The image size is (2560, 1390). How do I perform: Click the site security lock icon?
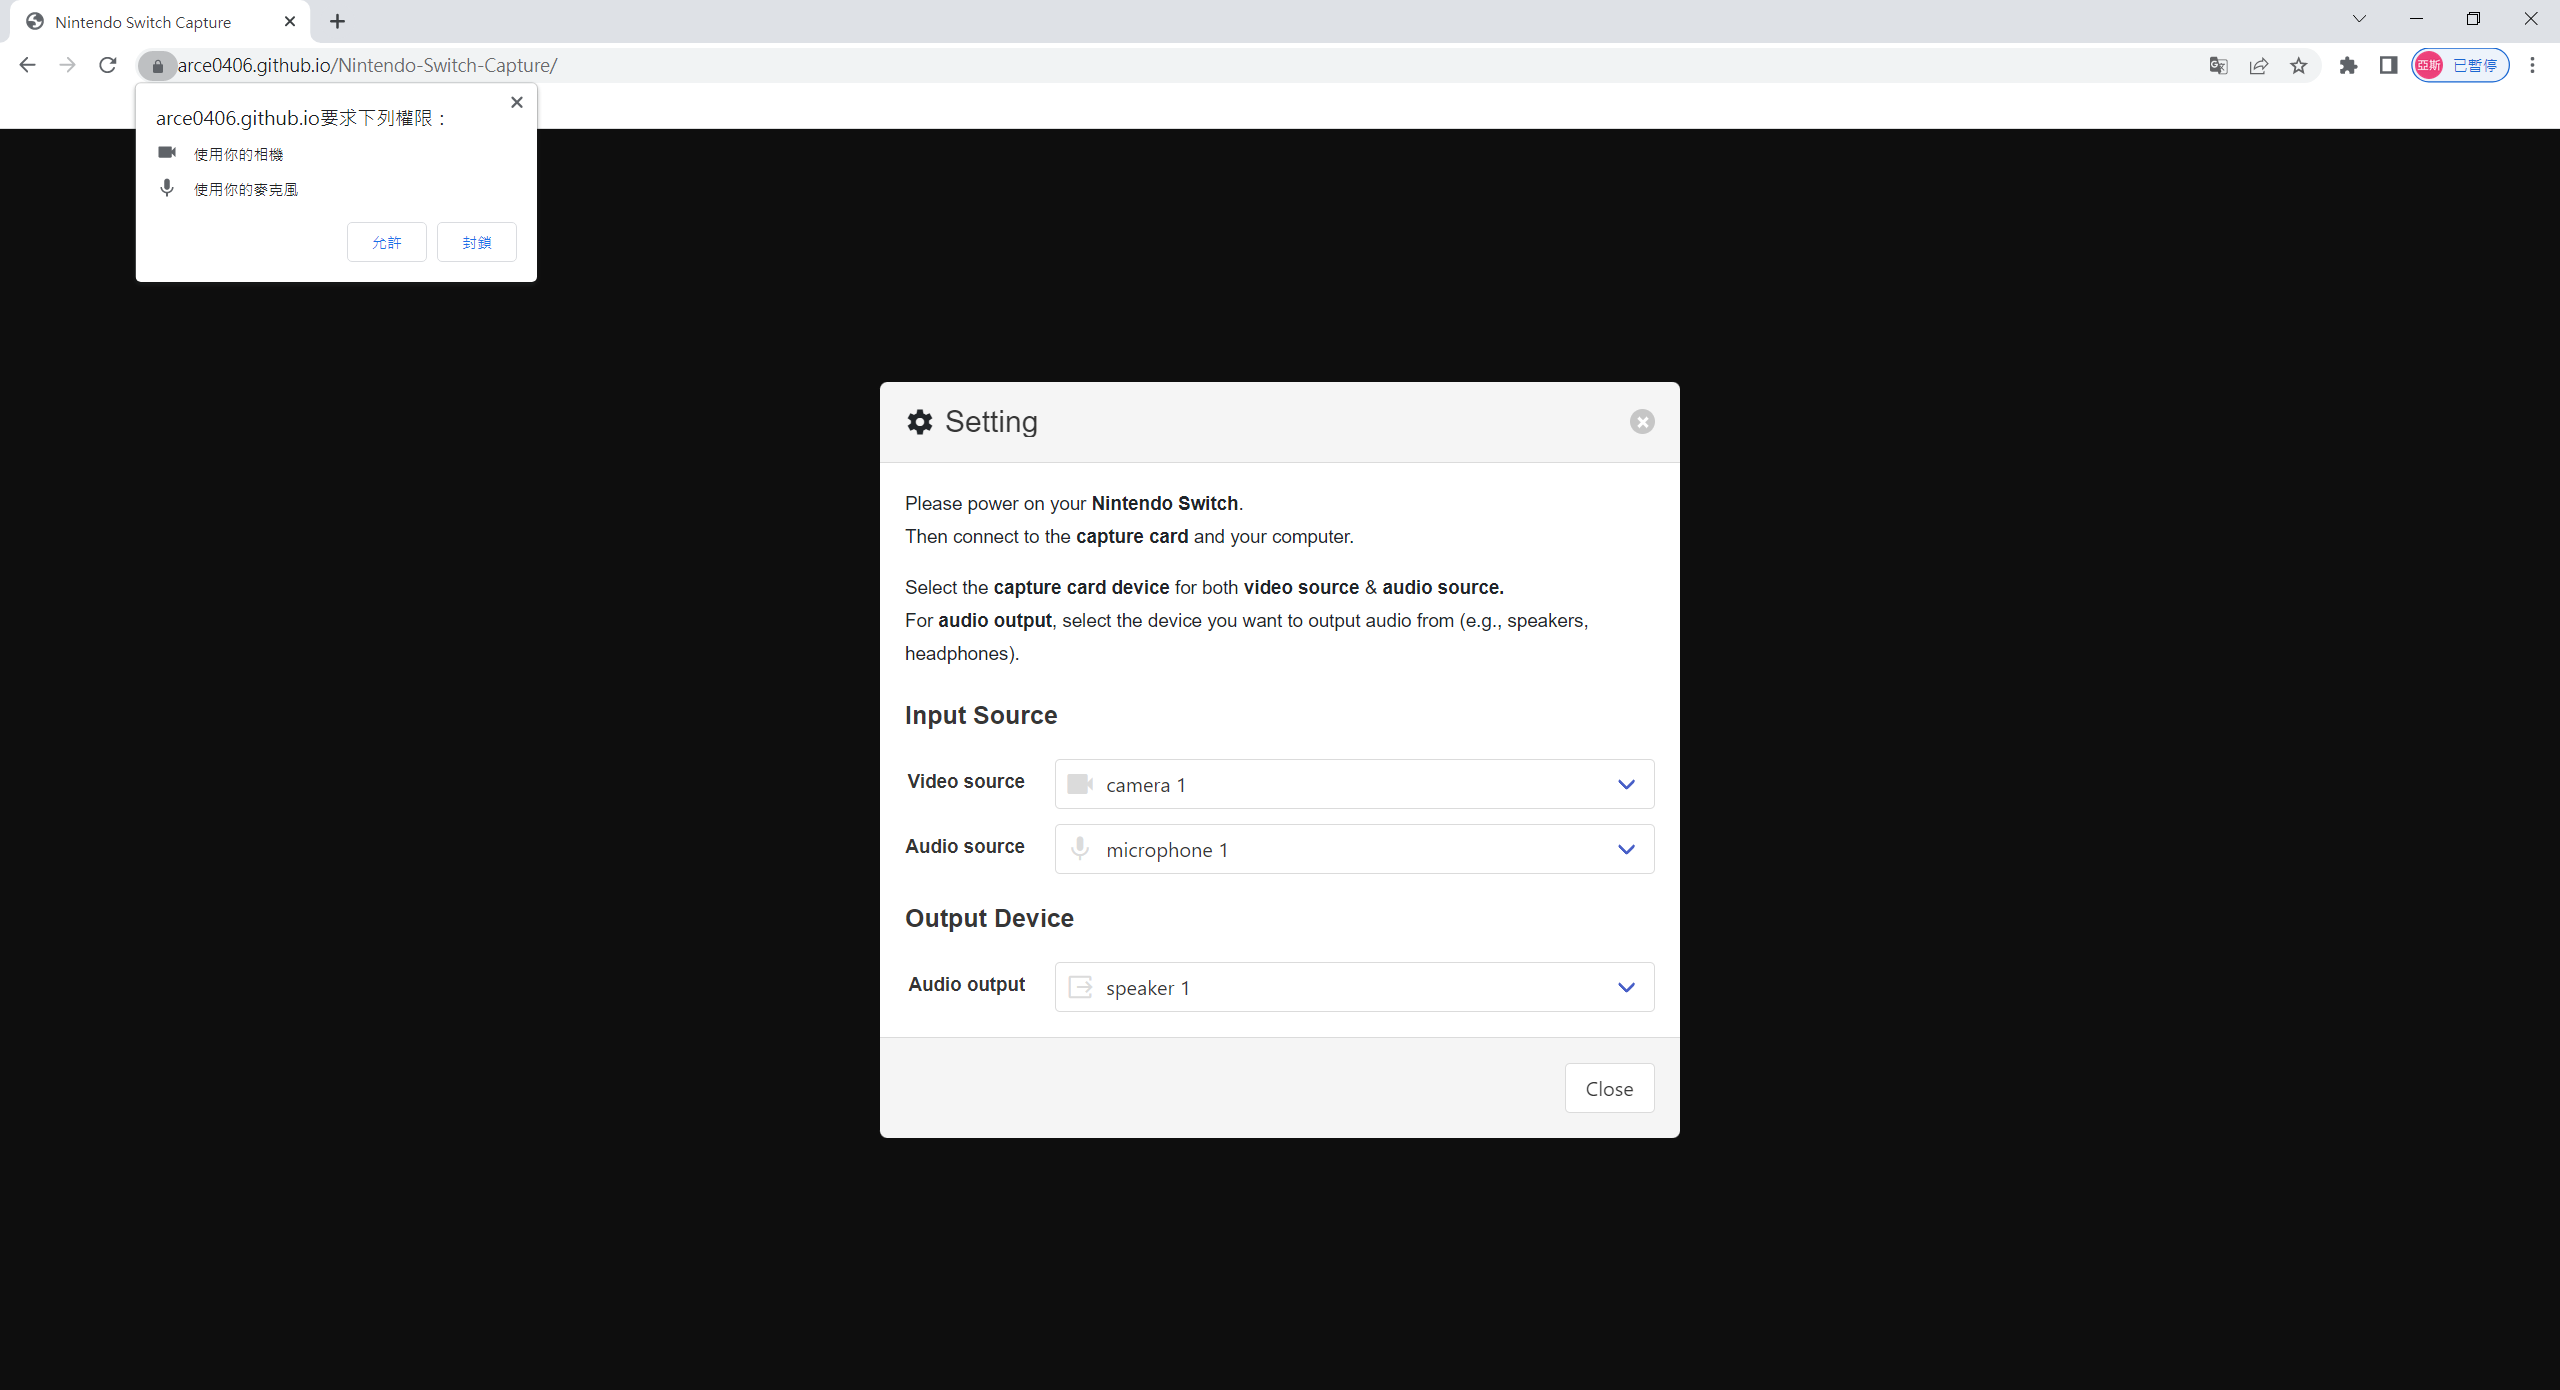[157, 65]
